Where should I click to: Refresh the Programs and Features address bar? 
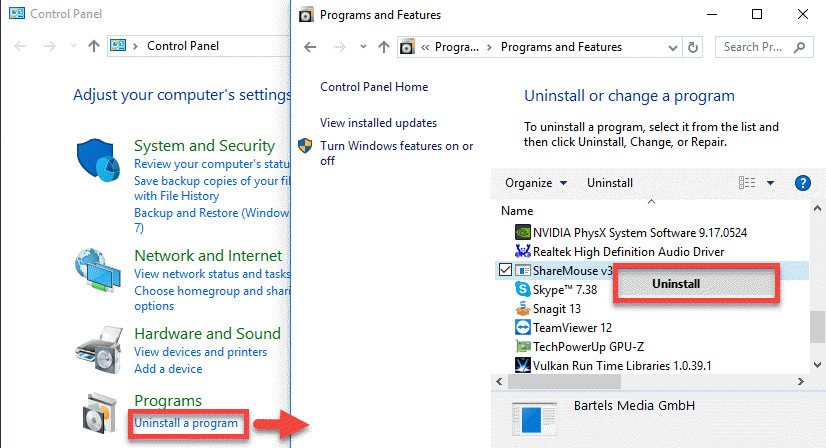pos(693,47)
